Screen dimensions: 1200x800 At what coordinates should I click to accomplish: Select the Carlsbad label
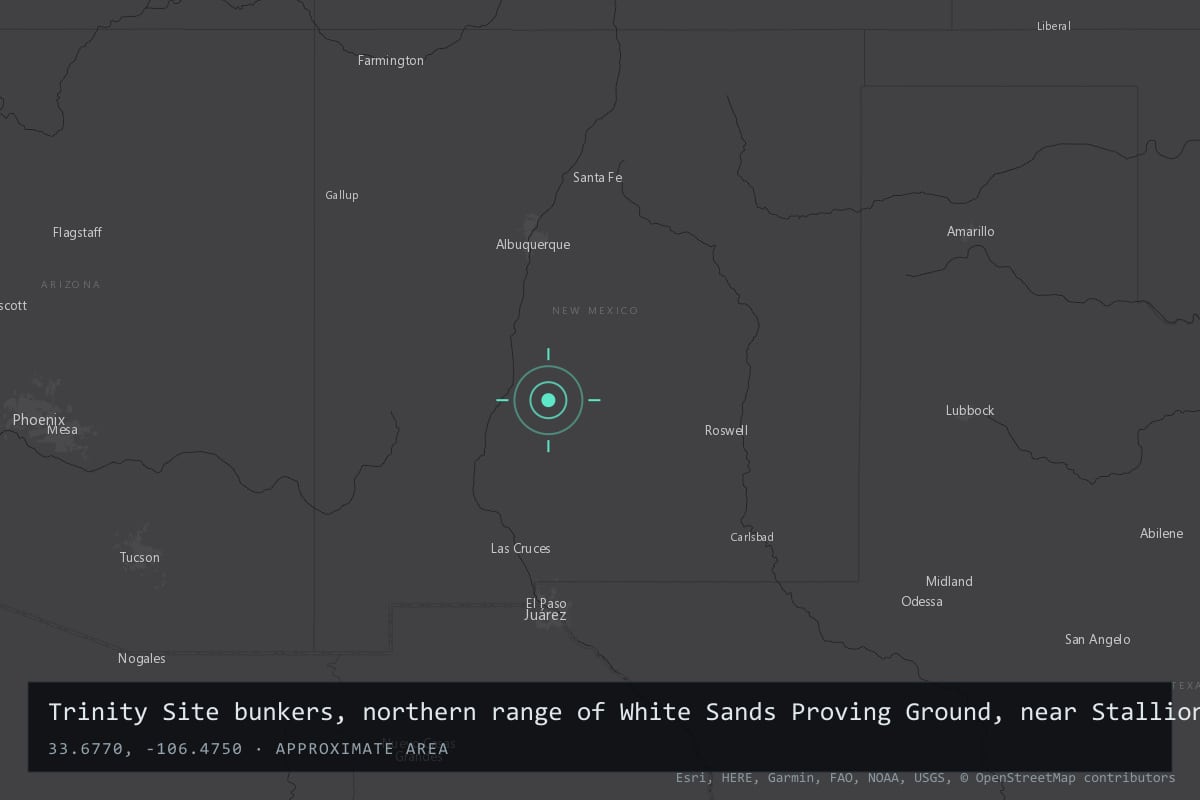coord(752,537)
